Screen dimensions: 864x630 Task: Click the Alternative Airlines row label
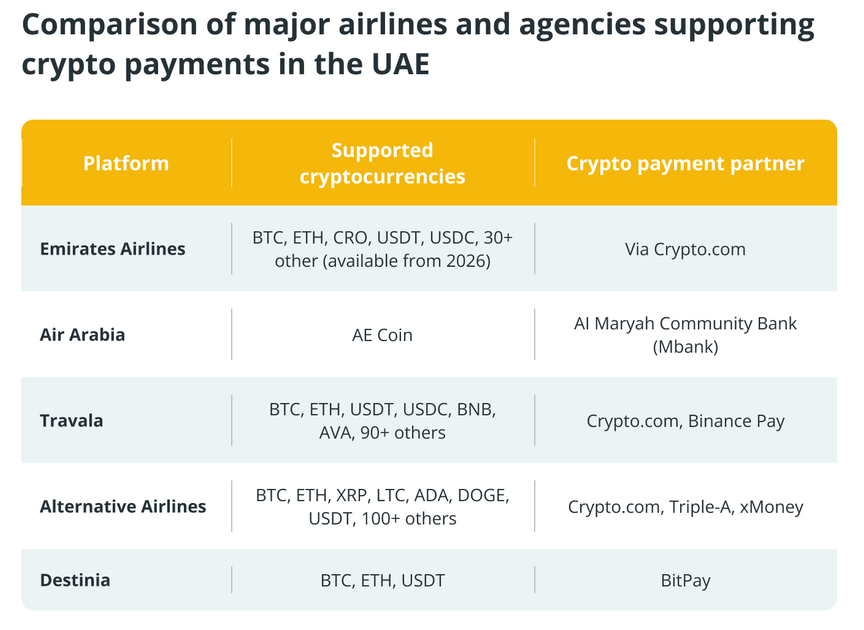pos(123,506)
